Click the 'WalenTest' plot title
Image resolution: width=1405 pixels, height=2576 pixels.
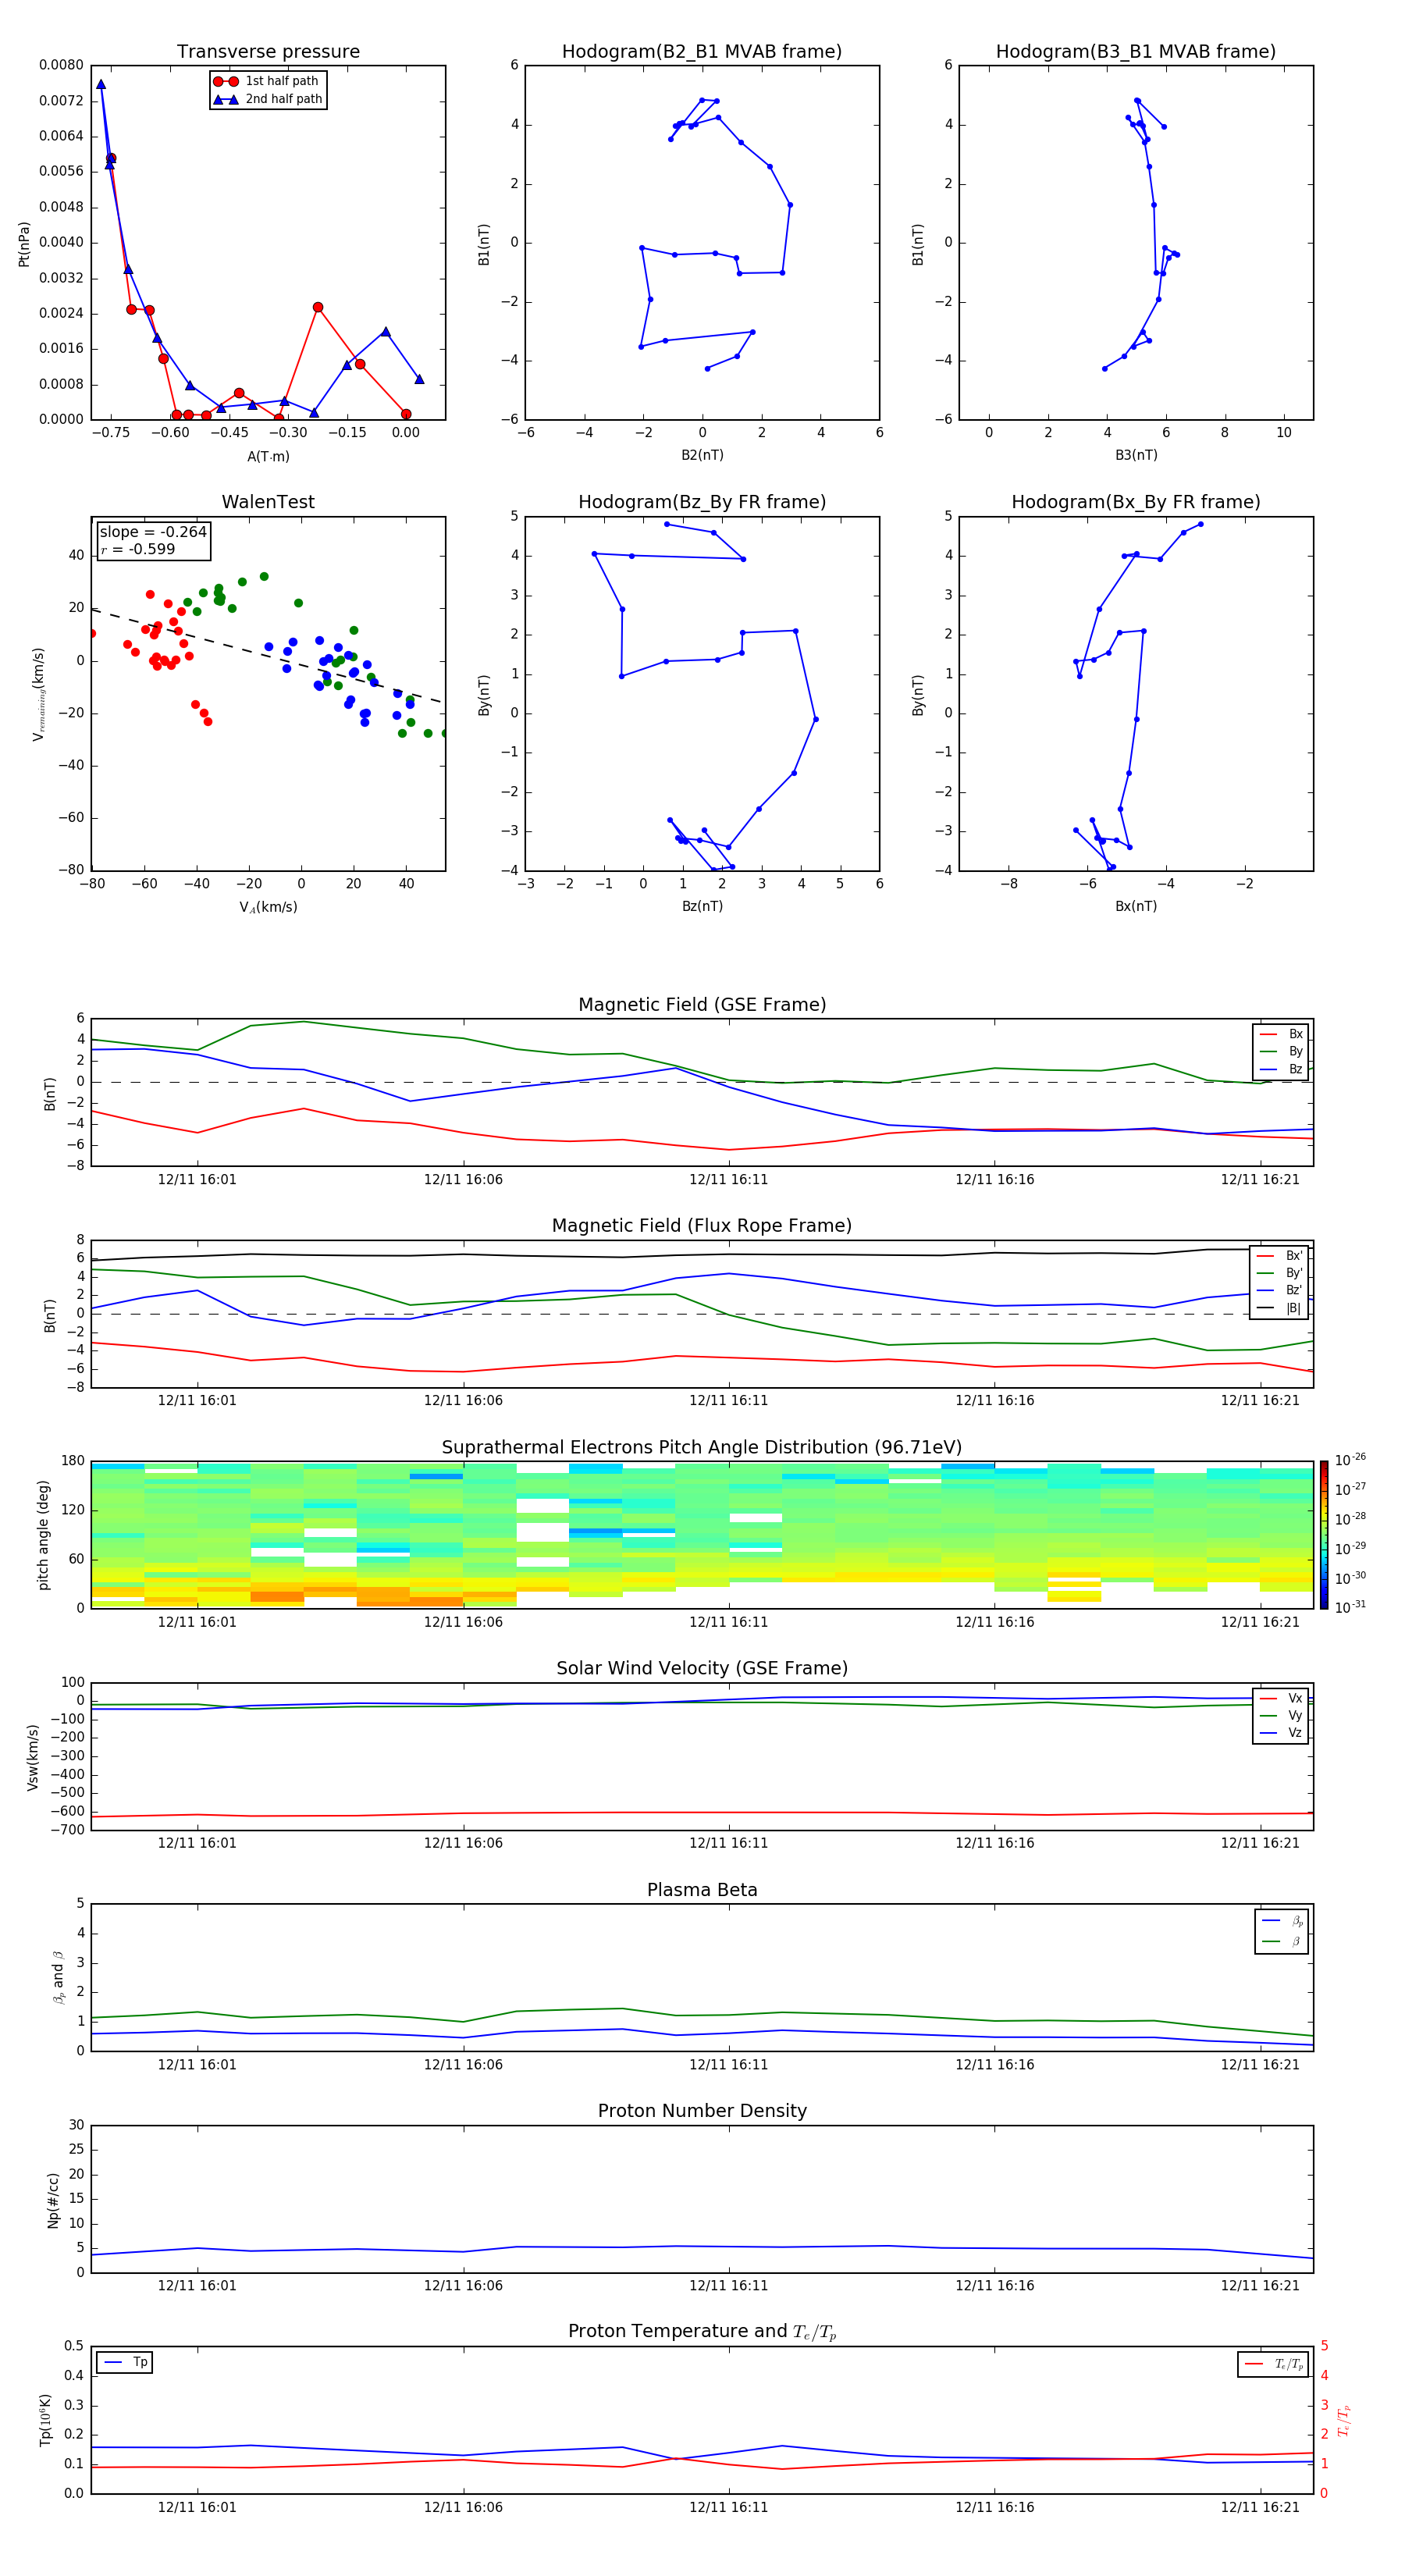pyautogui.click(x=268, y=502)
